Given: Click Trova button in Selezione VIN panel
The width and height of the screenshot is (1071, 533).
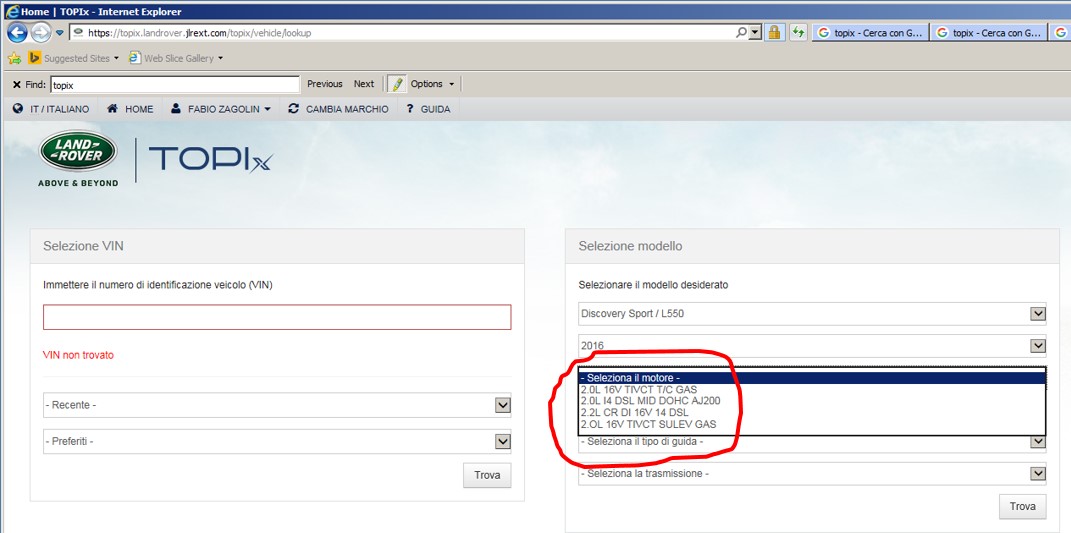Looking at the screenshot, I should [x=487, y=475].
